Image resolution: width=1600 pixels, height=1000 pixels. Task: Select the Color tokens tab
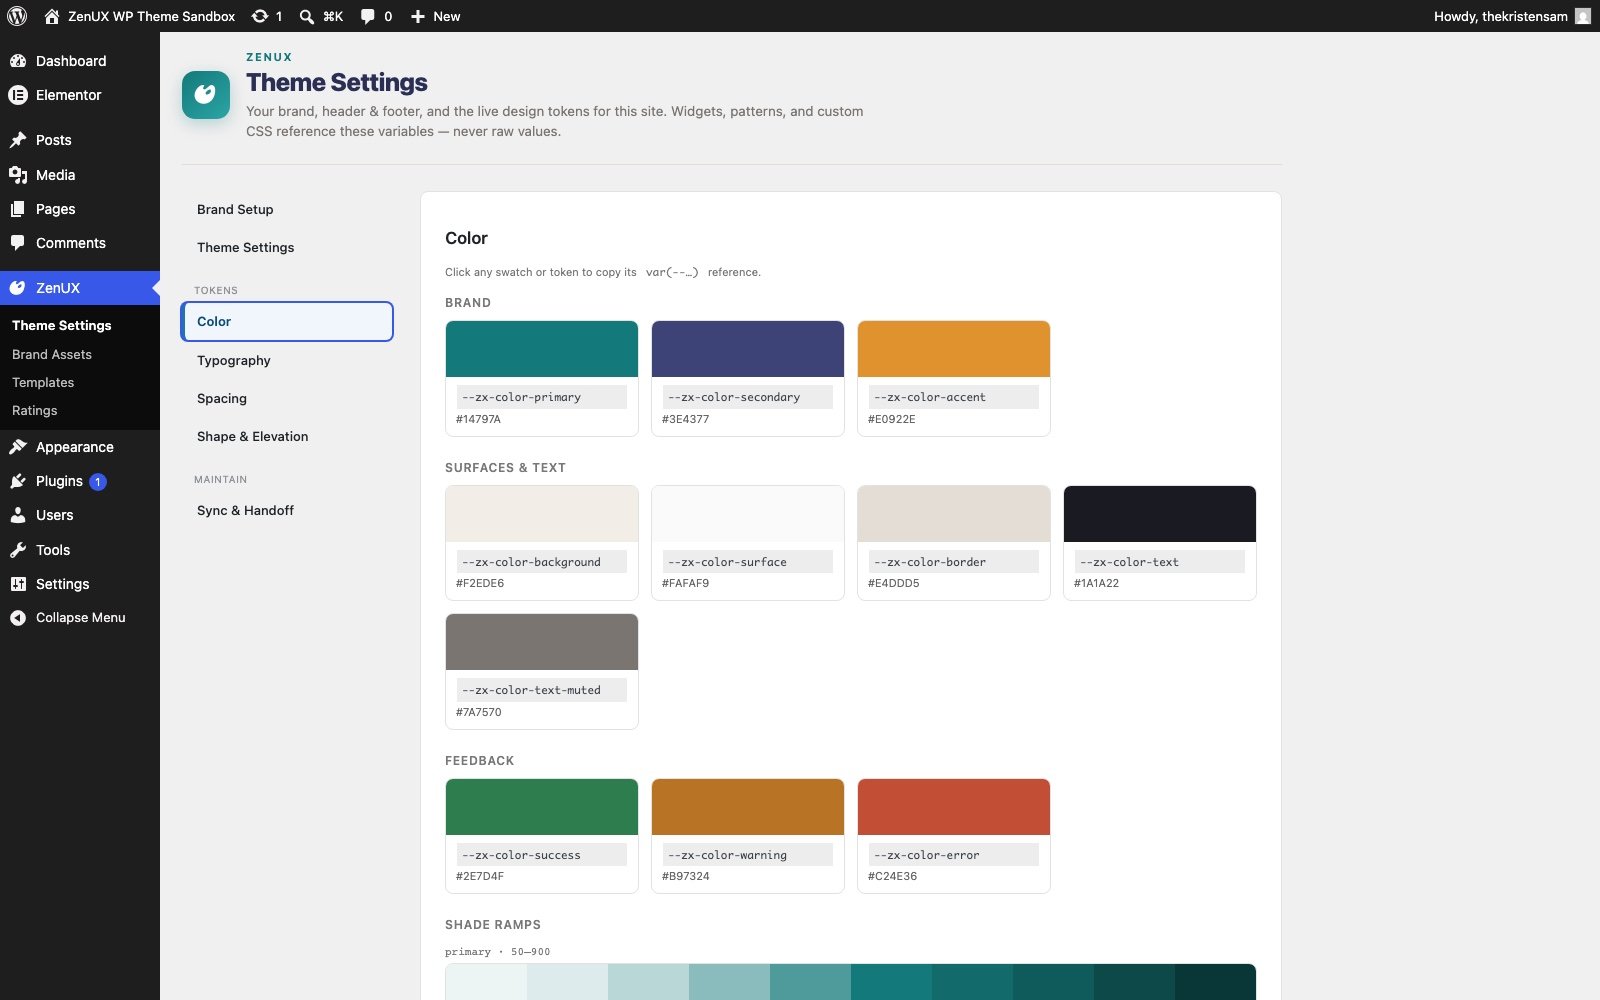point(287,321)
